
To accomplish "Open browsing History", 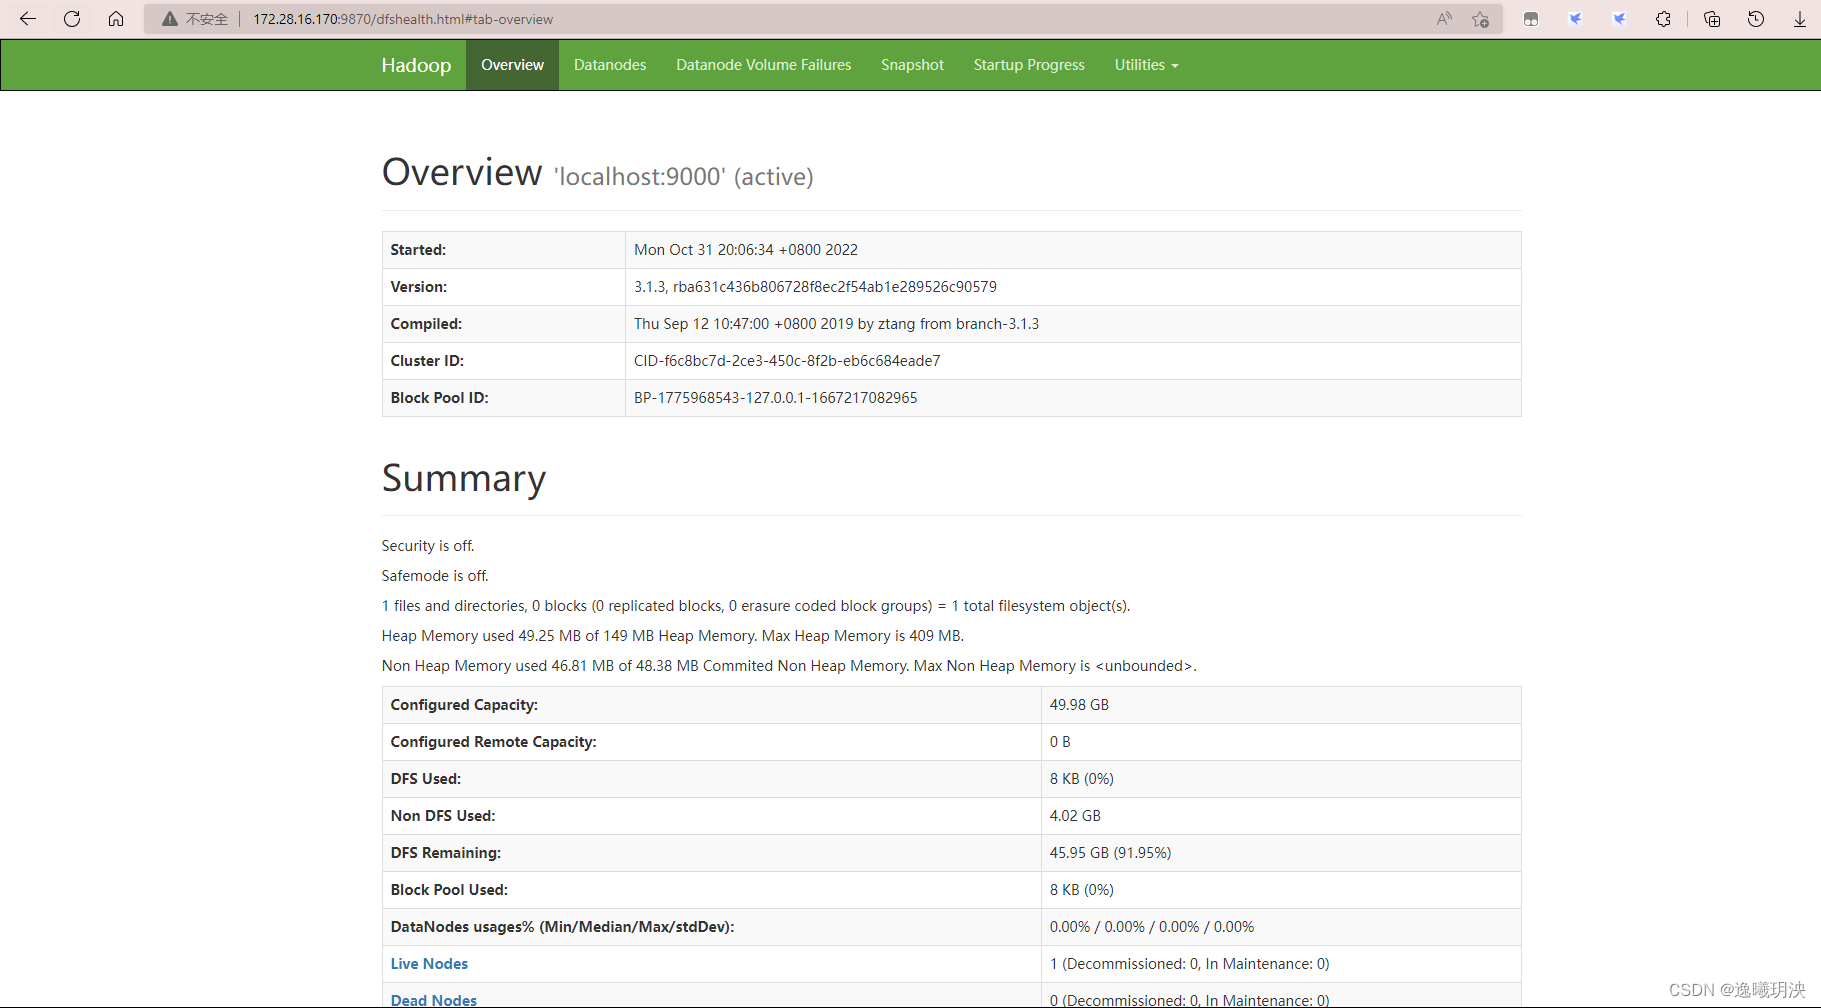I will pos(1756,19).
